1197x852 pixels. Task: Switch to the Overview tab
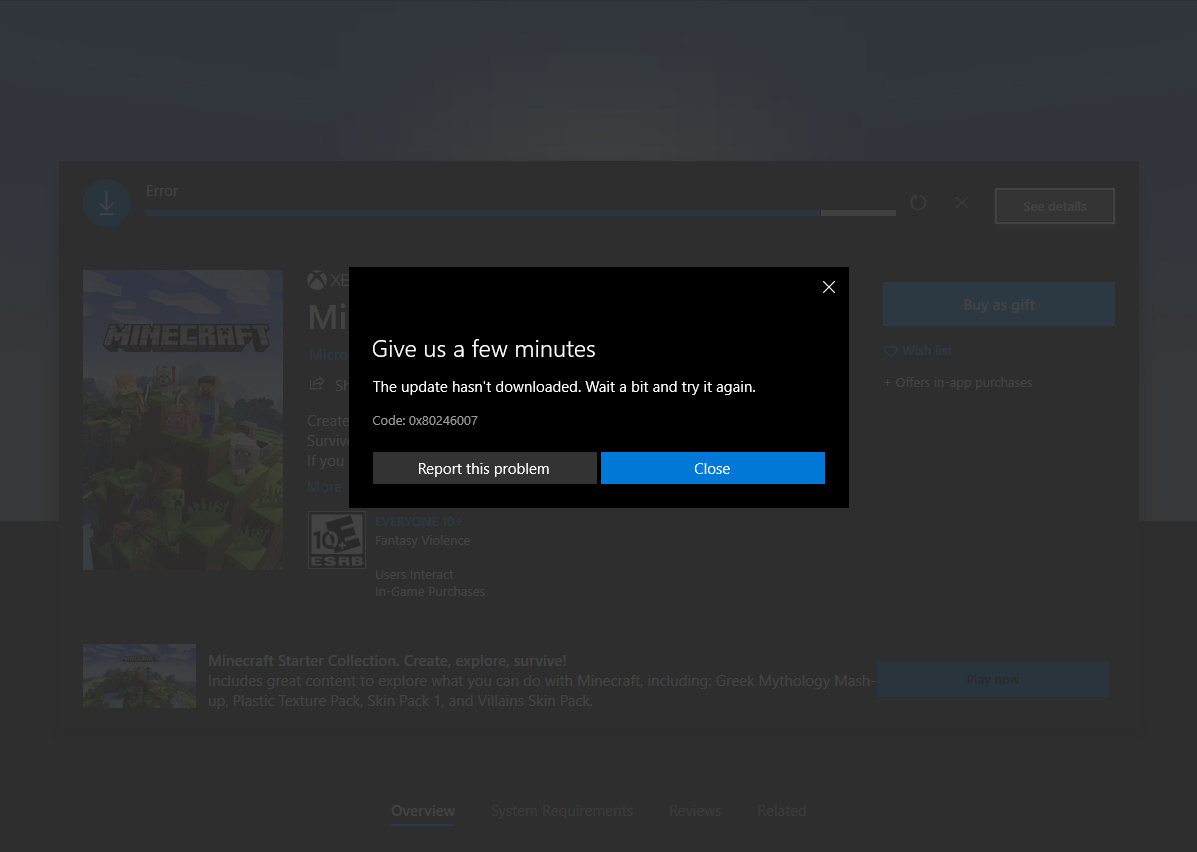point(423,811)
